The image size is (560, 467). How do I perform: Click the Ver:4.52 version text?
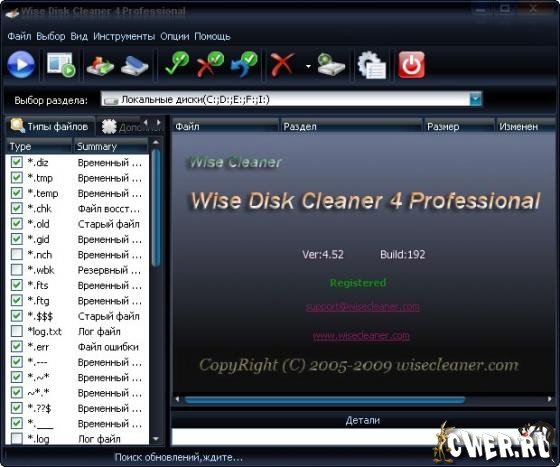click(323, 254)
